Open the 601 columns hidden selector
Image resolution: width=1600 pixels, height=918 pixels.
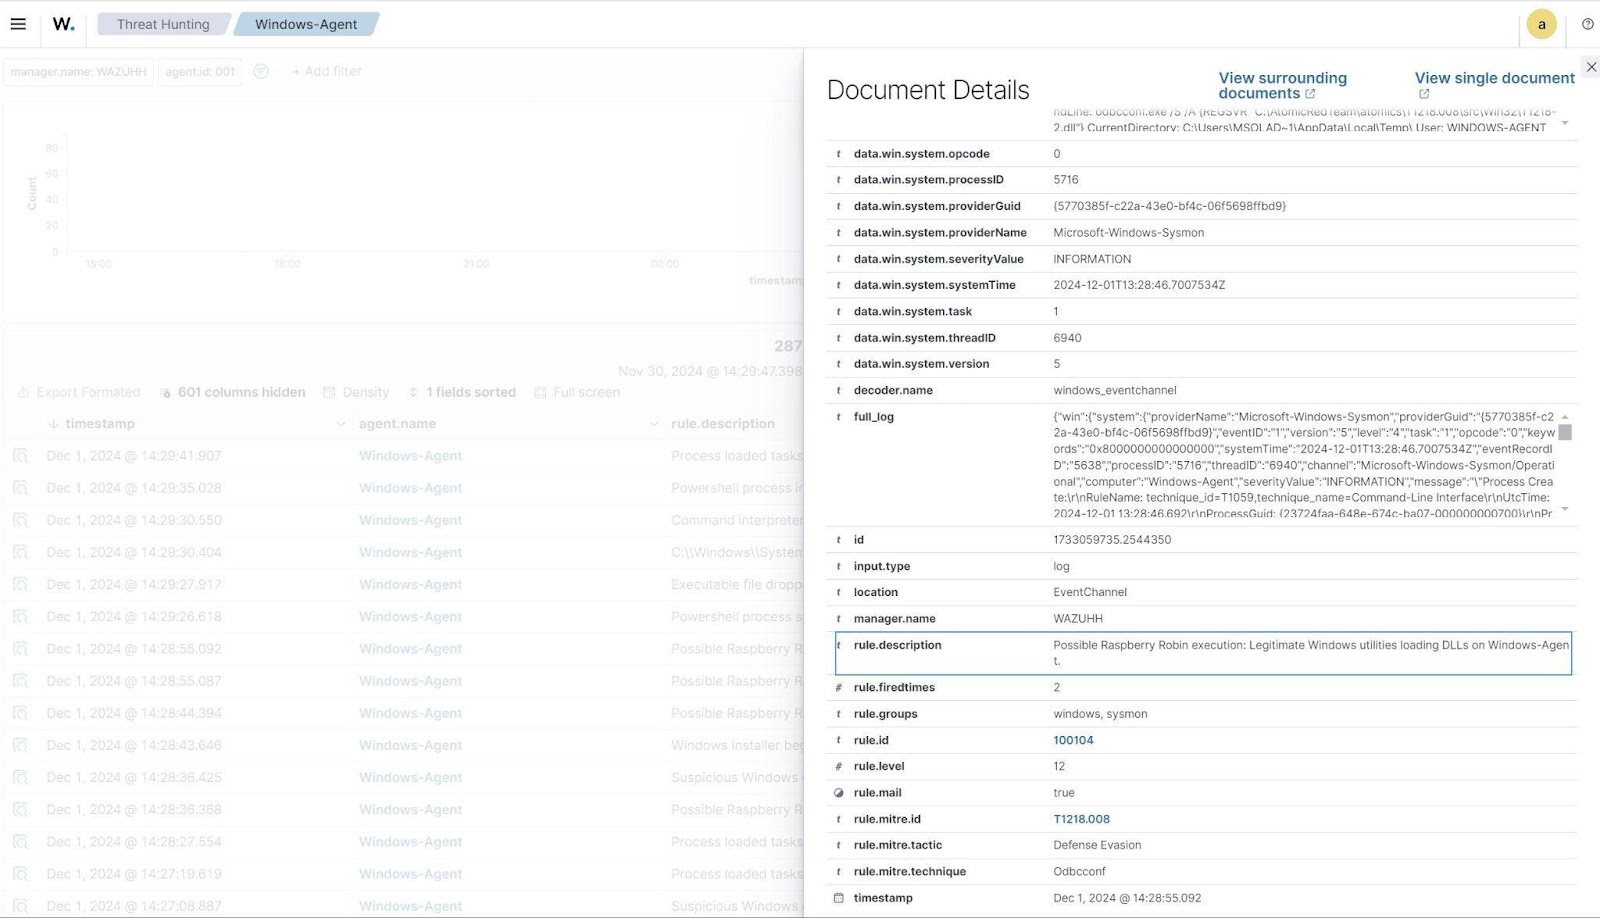click(x=232, y=392)
